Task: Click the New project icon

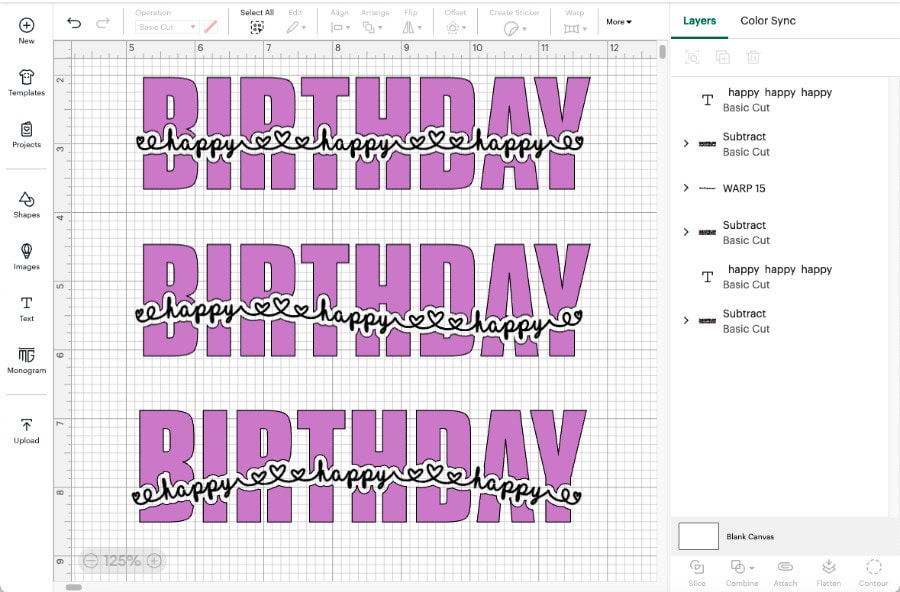Action: point(26,26)
